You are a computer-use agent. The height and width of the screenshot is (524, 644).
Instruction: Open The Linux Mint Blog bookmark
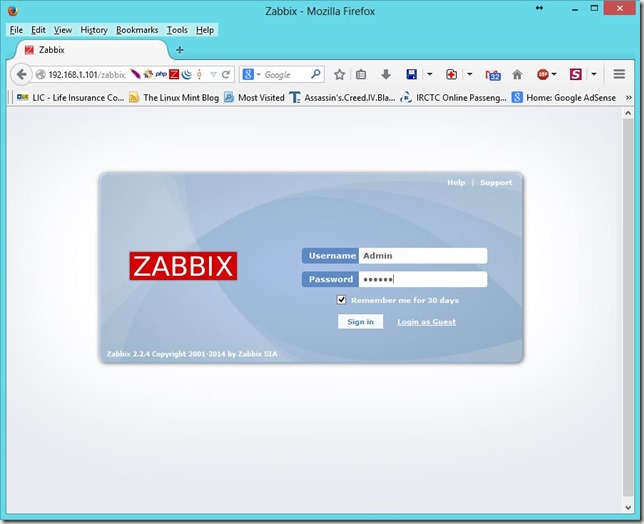[x=174, y=98]
